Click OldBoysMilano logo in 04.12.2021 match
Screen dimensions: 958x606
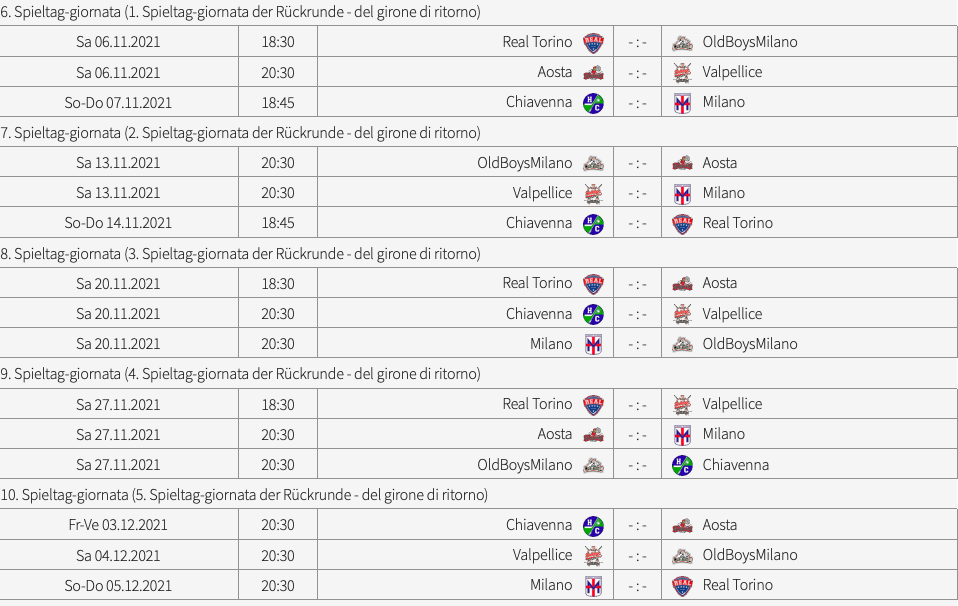tap(682, 556)
